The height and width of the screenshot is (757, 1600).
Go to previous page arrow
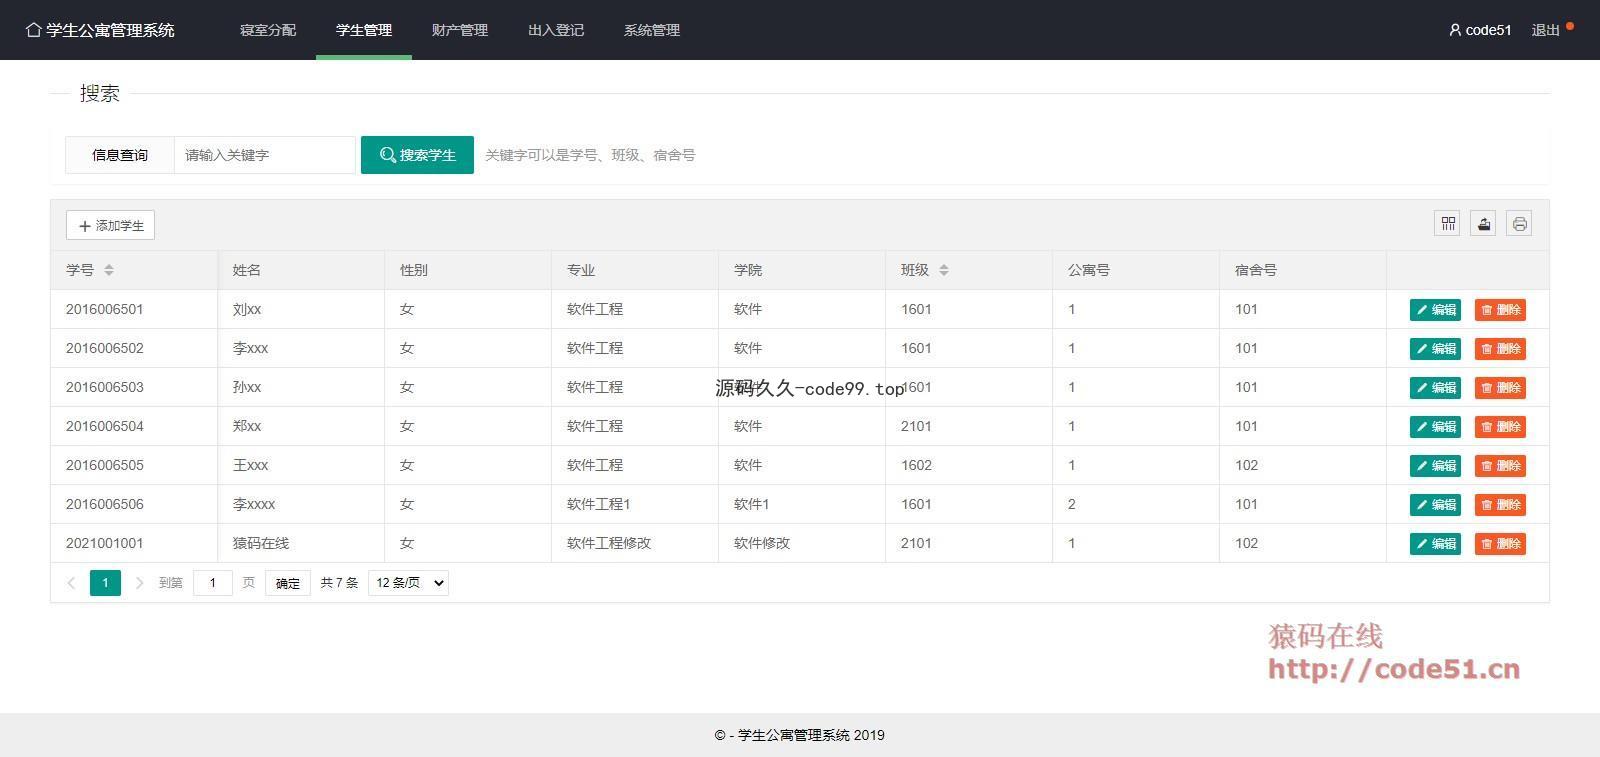point(71,583)
